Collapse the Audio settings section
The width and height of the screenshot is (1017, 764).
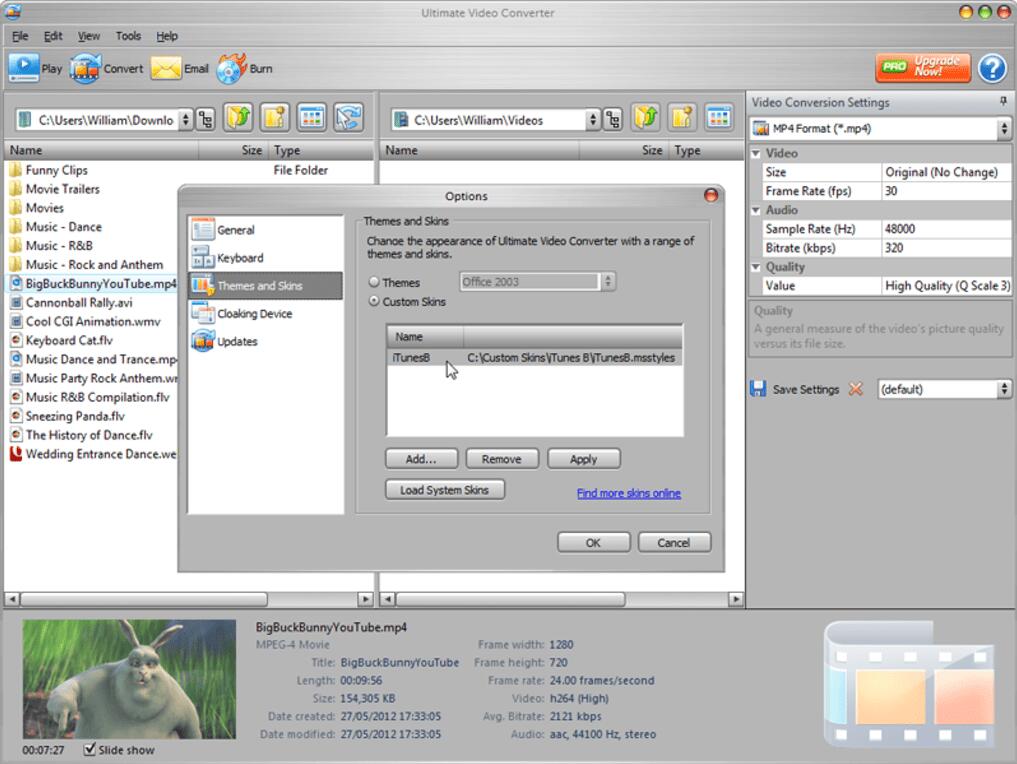pyautogui.click(x=756, y=210)
